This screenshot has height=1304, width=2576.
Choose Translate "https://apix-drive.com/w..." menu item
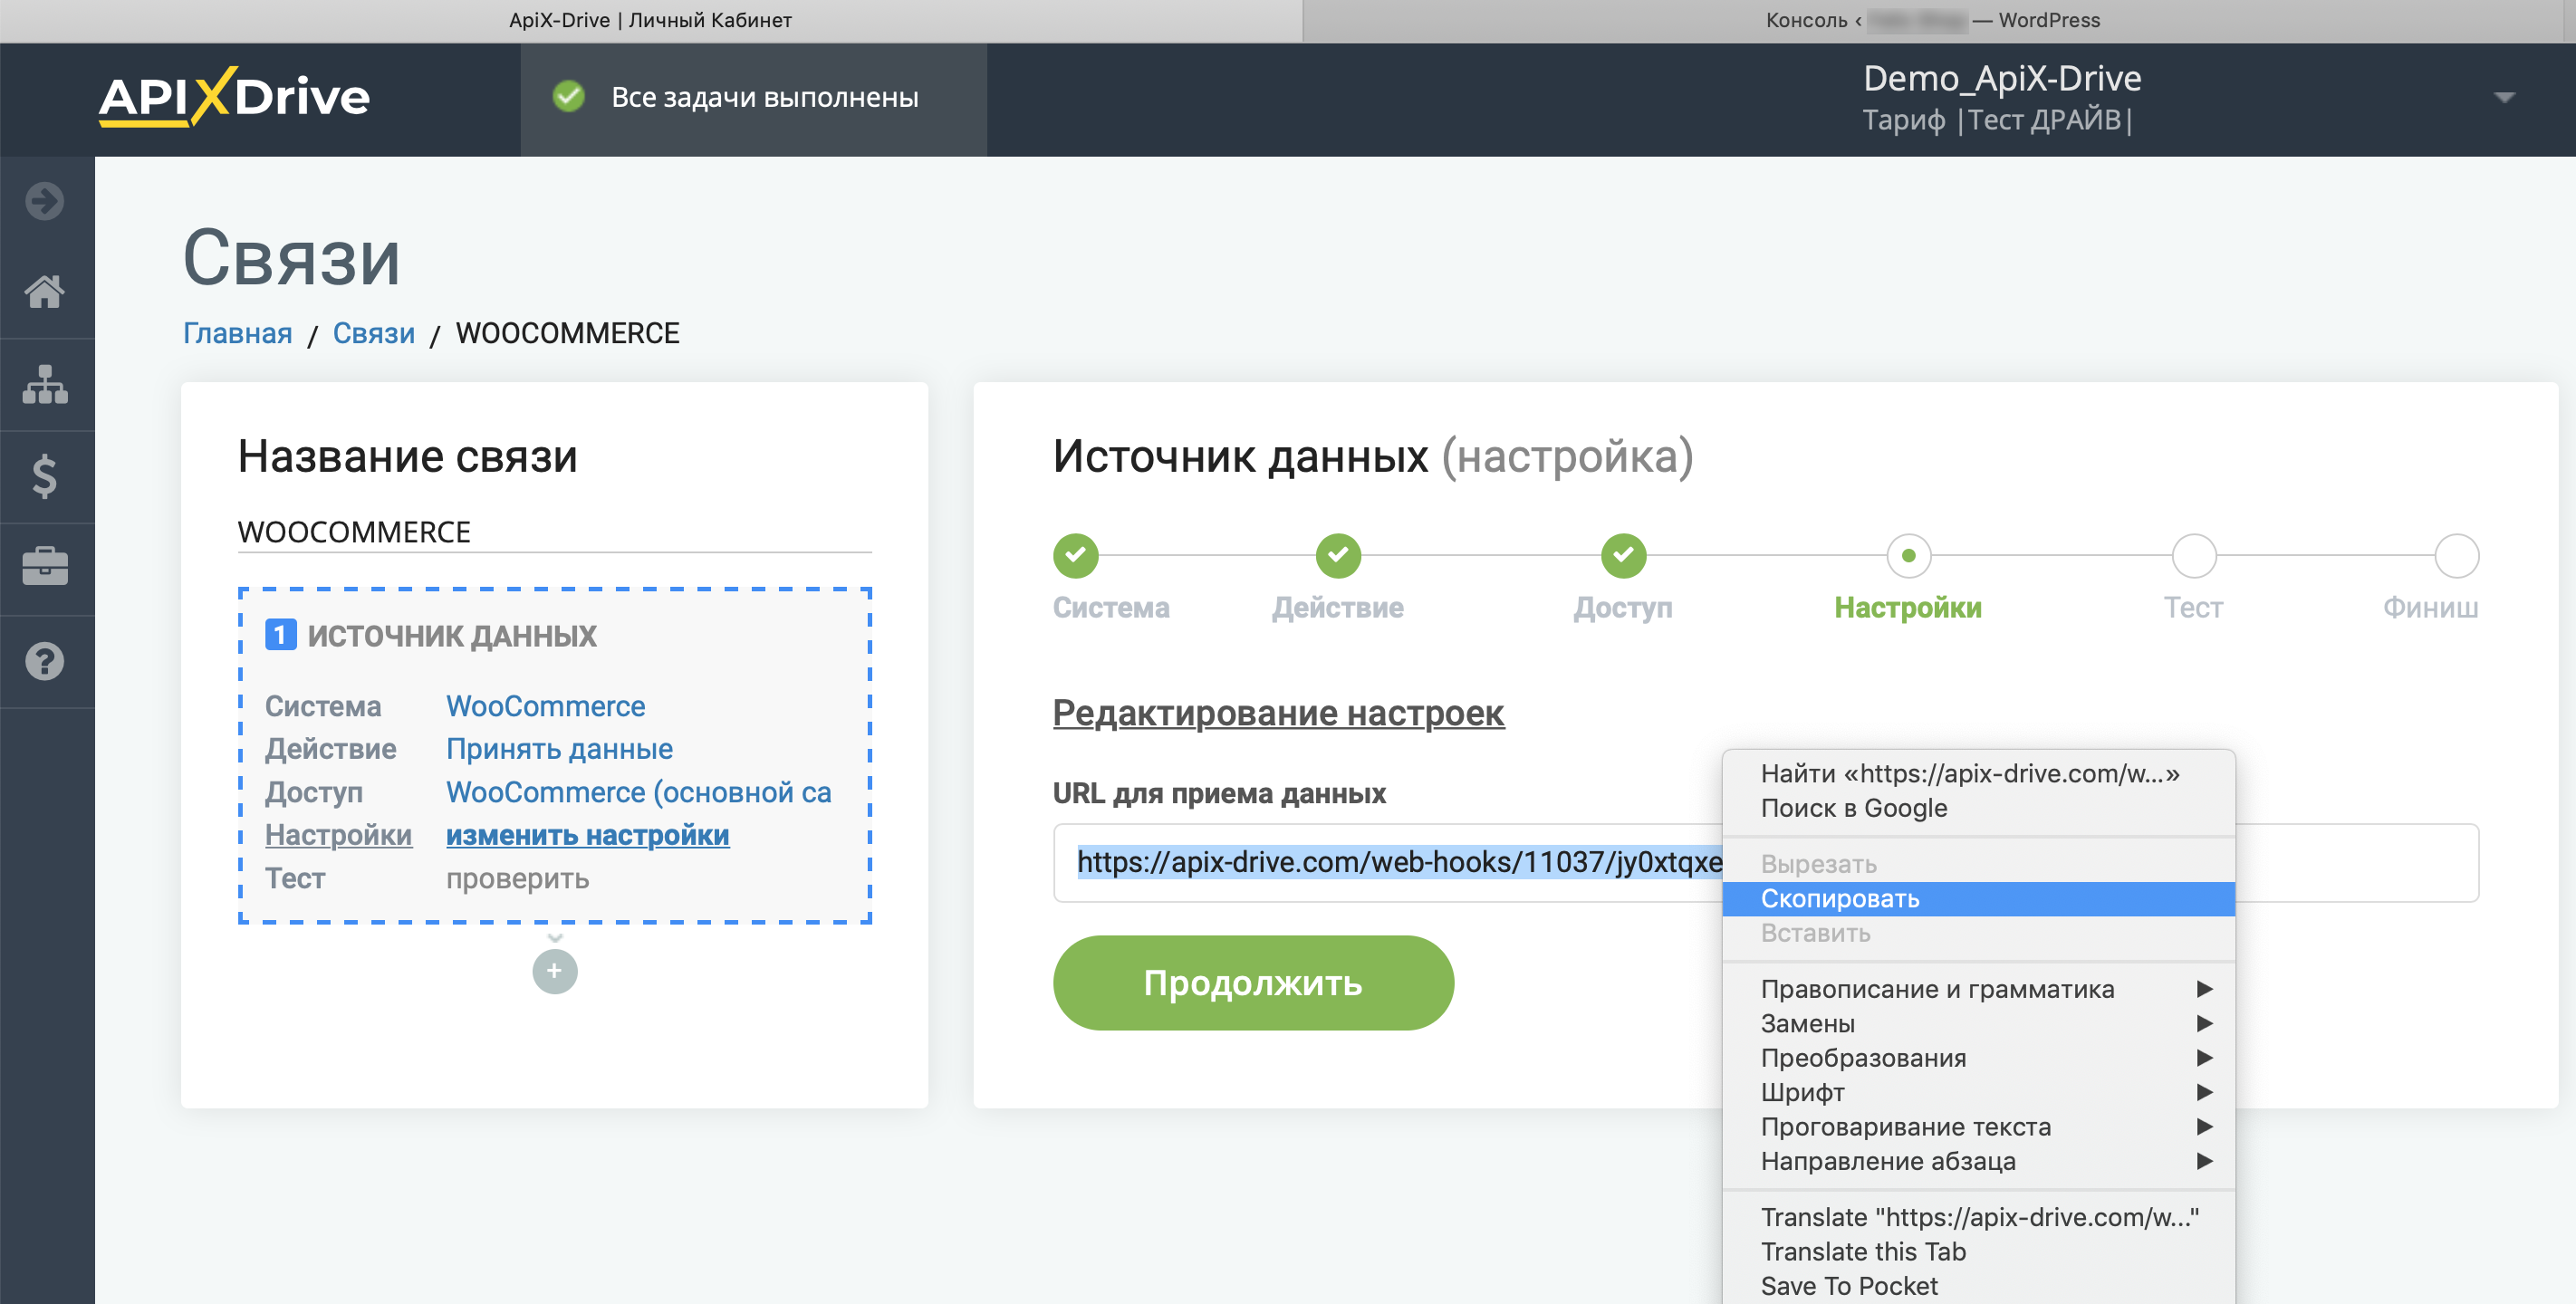pyautogui.click(x=1978, y=1217)
